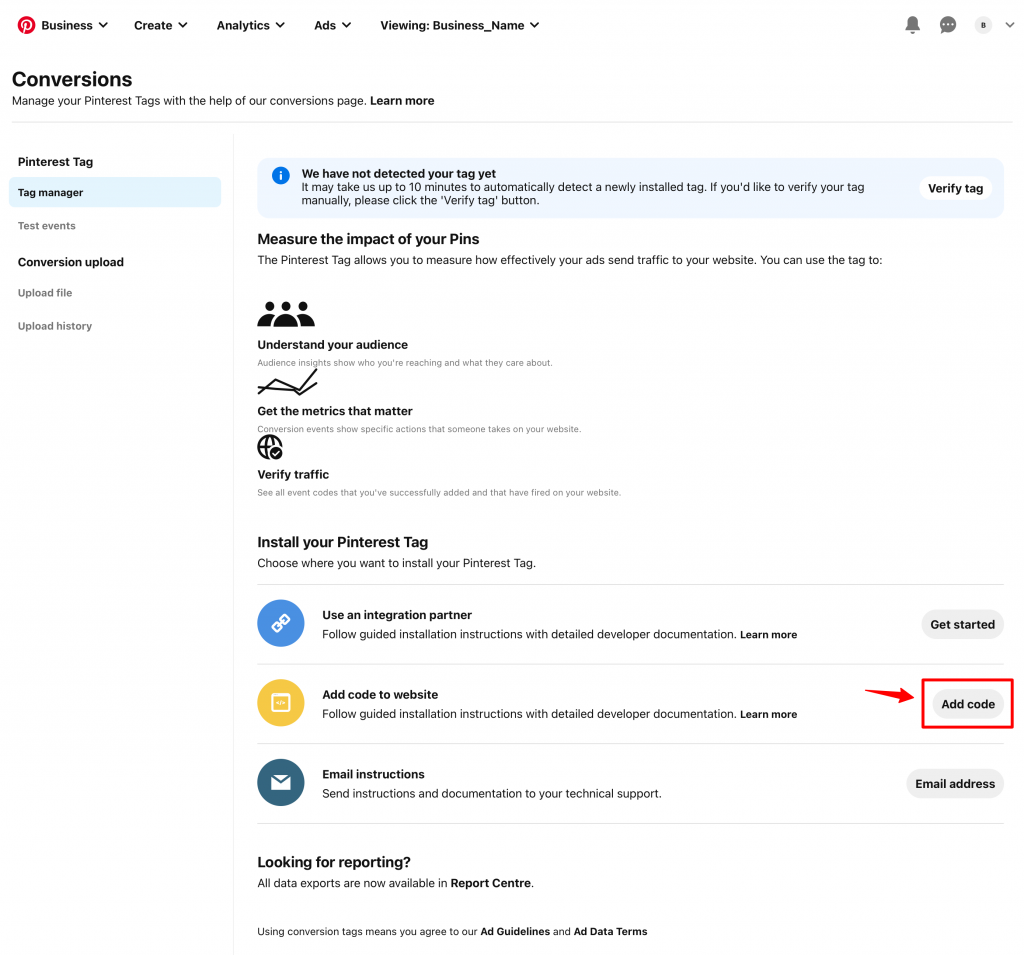
Task: Click the Pinterest Tag sidebar heading
Action: click(56, 162)
